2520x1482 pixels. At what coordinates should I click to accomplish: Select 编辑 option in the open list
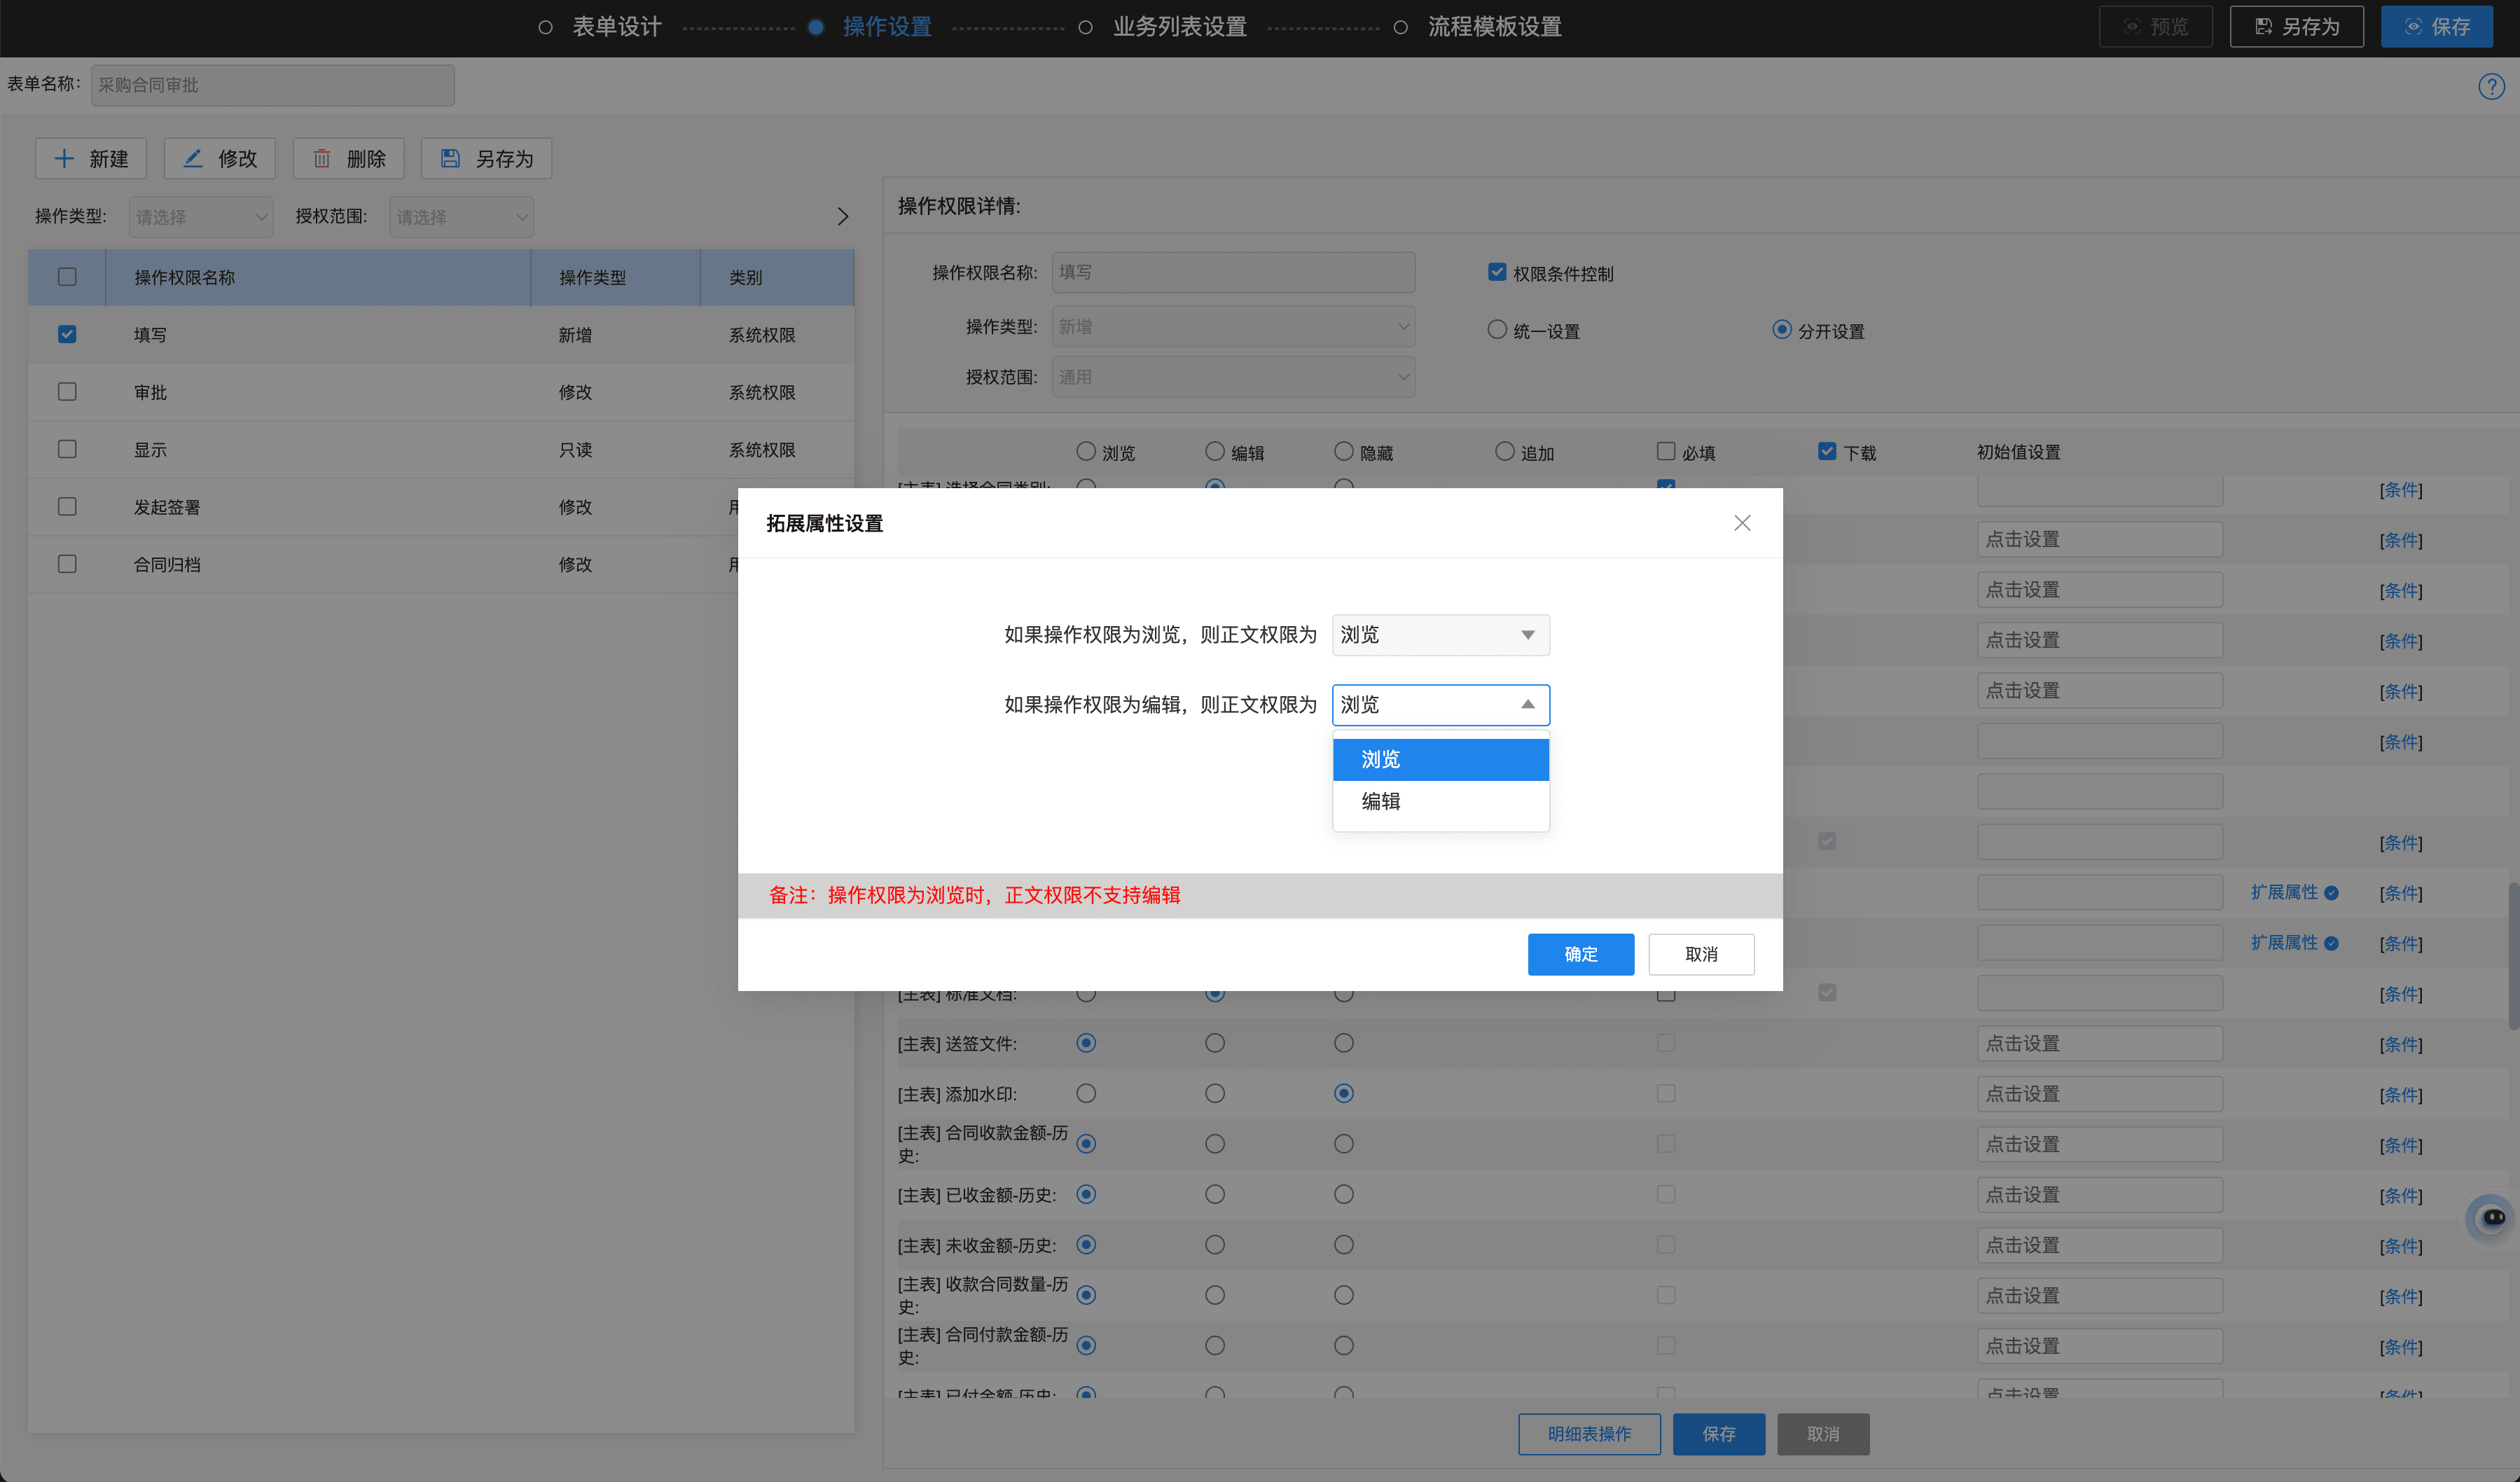[x=1440, y=801]
